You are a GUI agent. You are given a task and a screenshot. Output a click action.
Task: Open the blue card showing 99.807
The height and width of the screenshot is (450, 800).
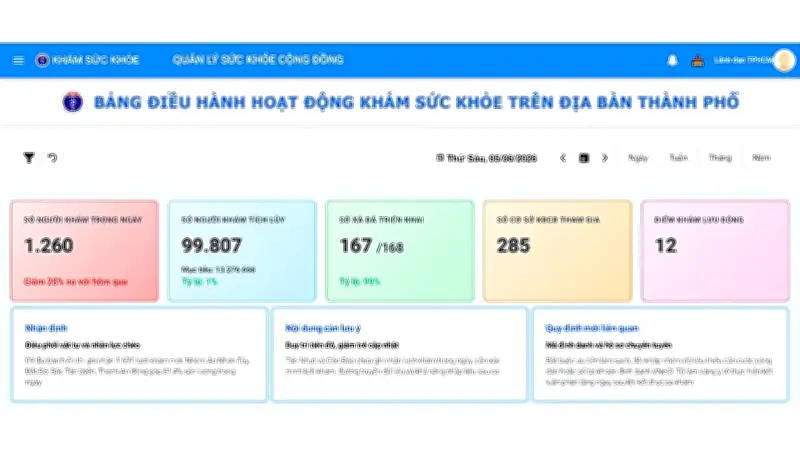pos(242,251)
